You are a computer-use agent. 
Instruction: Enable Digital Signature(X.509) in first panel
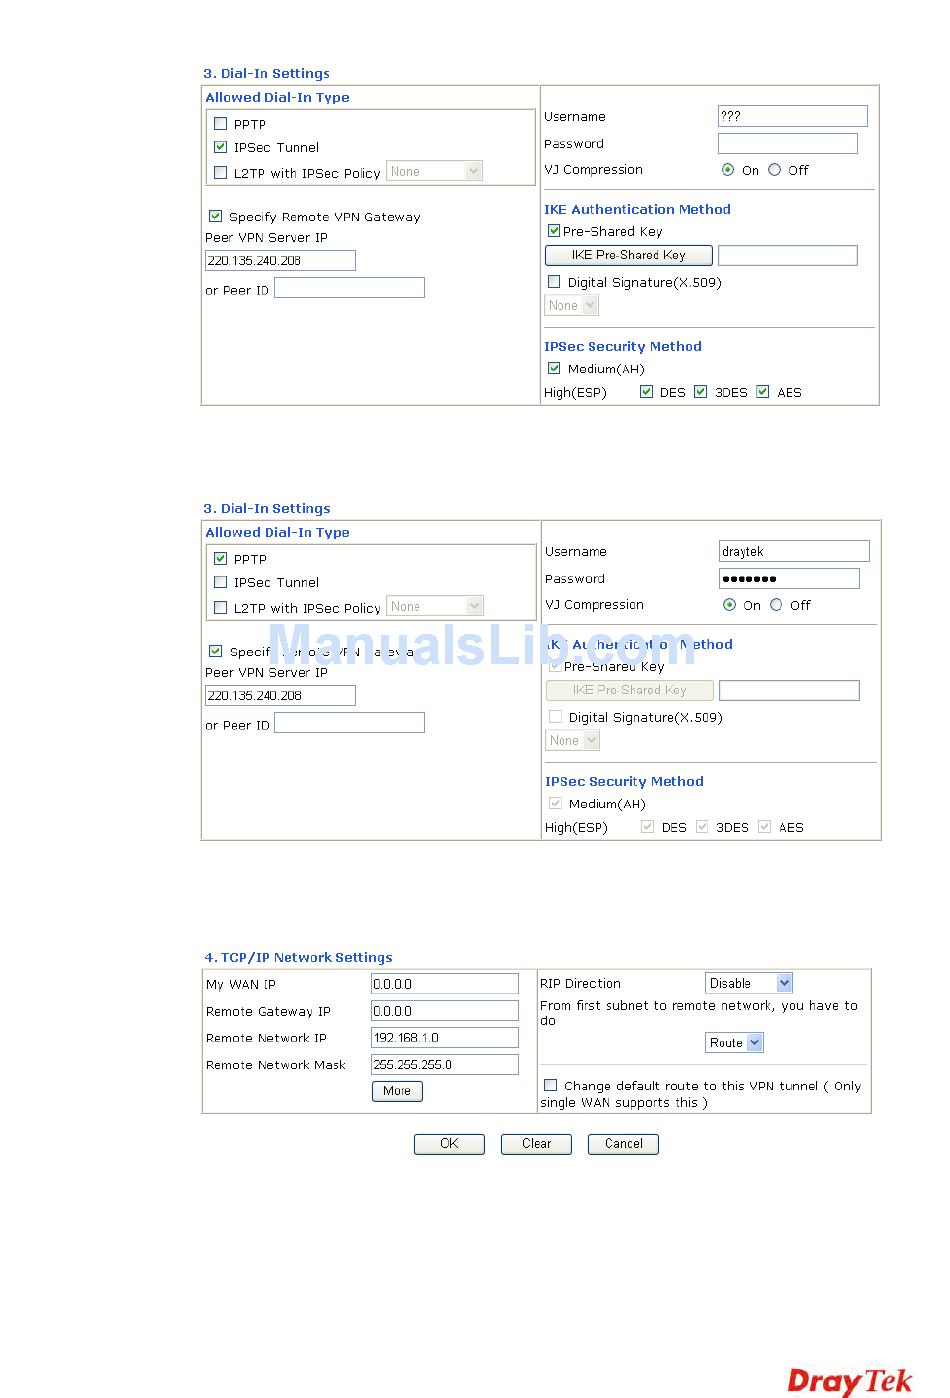(554, 282)
